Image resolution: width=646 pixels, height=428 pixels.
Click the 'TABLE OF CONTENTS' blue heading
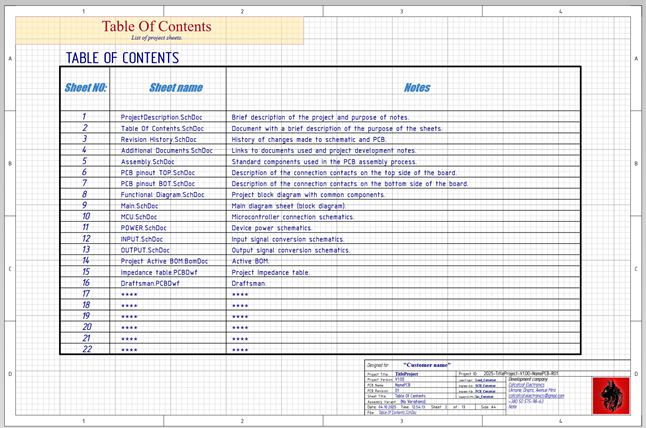pos(122,58)
